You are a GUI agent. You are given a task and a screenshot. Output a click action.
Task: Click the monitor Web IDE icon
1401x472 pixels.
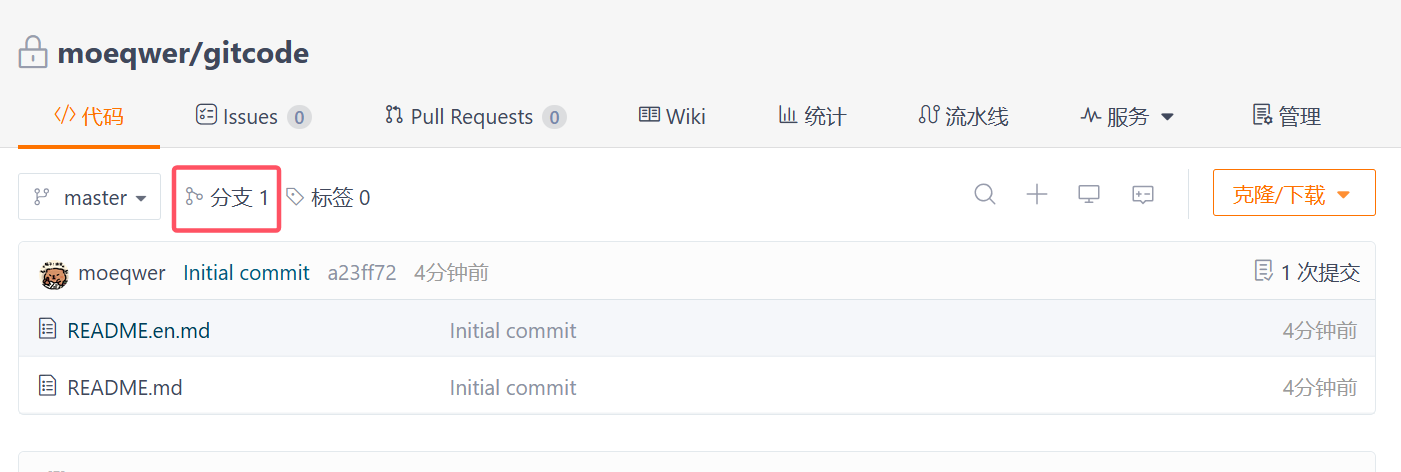pyautogui.click(x=1089, y=194)
